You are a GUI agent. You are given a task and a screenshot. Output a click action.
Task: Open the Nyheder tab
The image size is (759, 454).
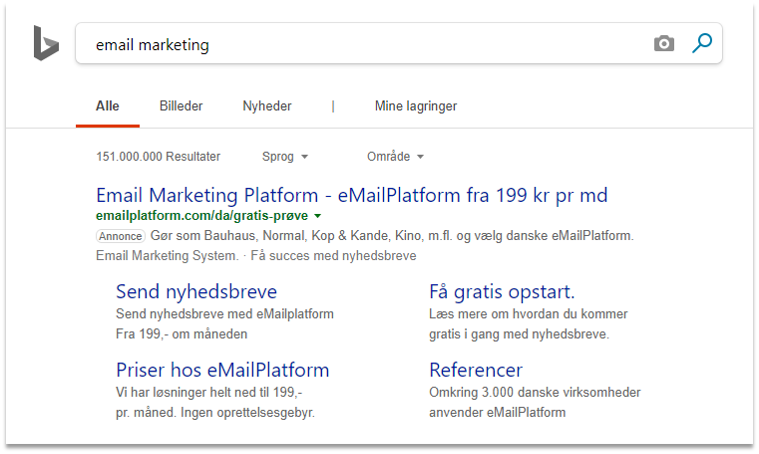[267, 106]
